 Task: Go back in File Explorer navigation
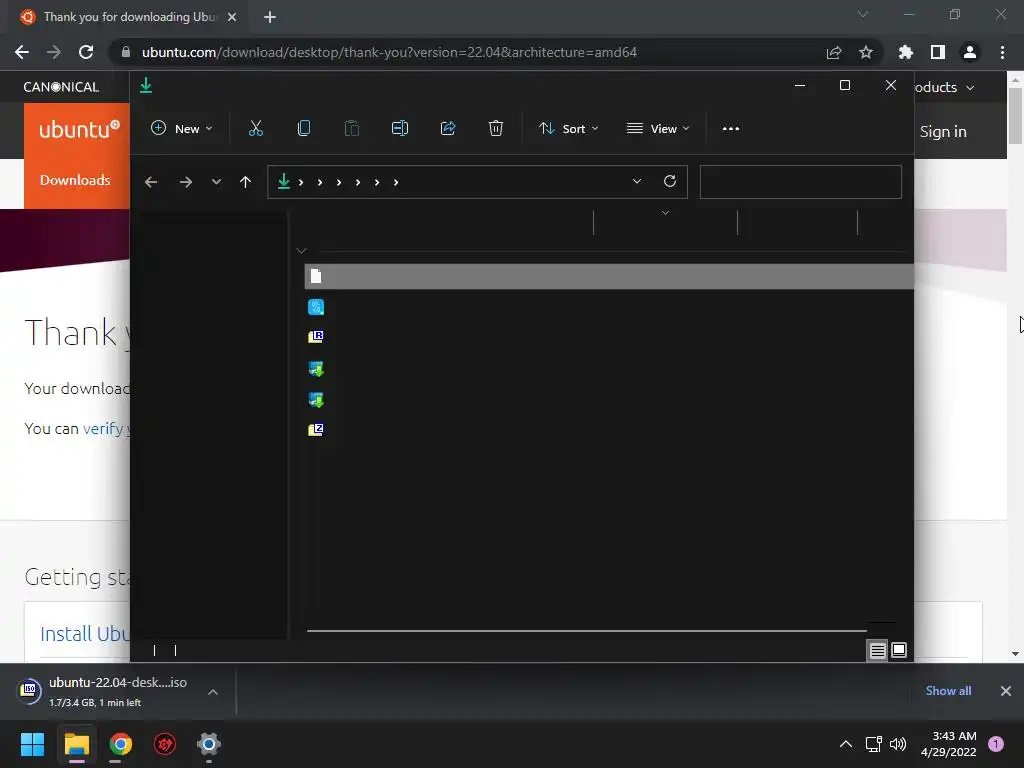click(151, 182)
